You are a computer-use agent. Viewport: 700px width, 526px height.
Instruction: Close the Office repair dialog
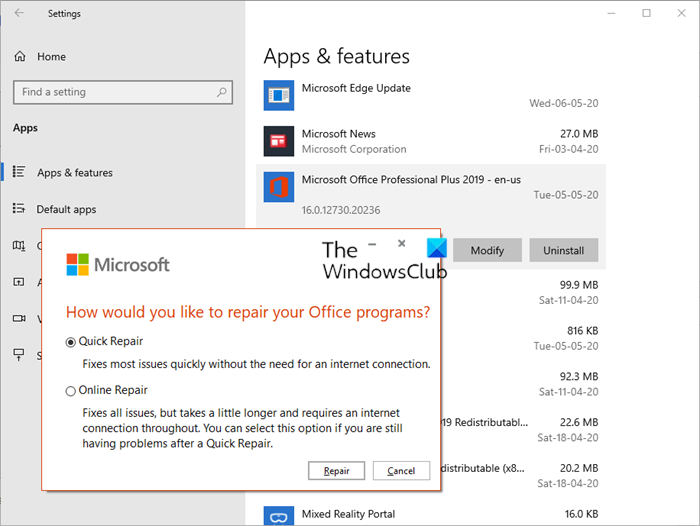[401, 243]
